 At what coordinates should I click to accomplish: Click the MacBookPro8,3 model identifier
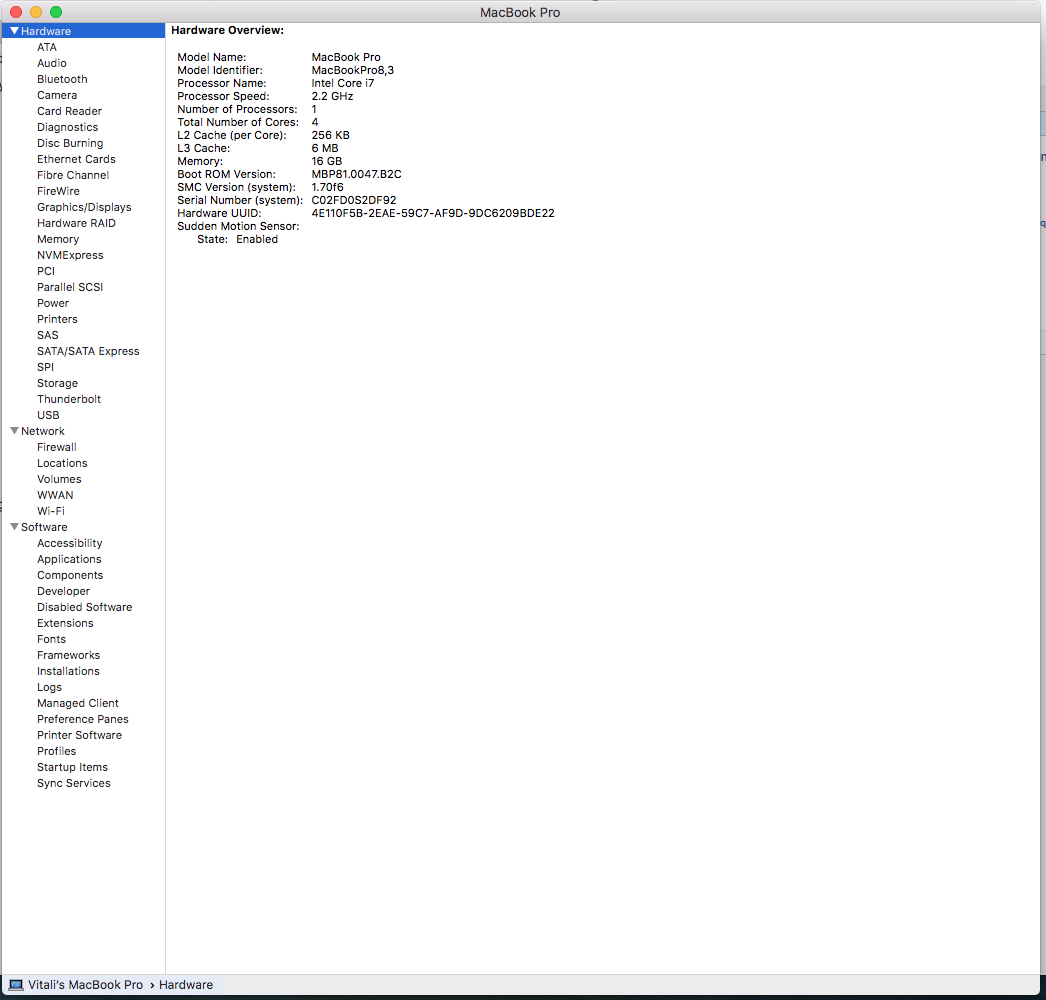pos(352,70)
